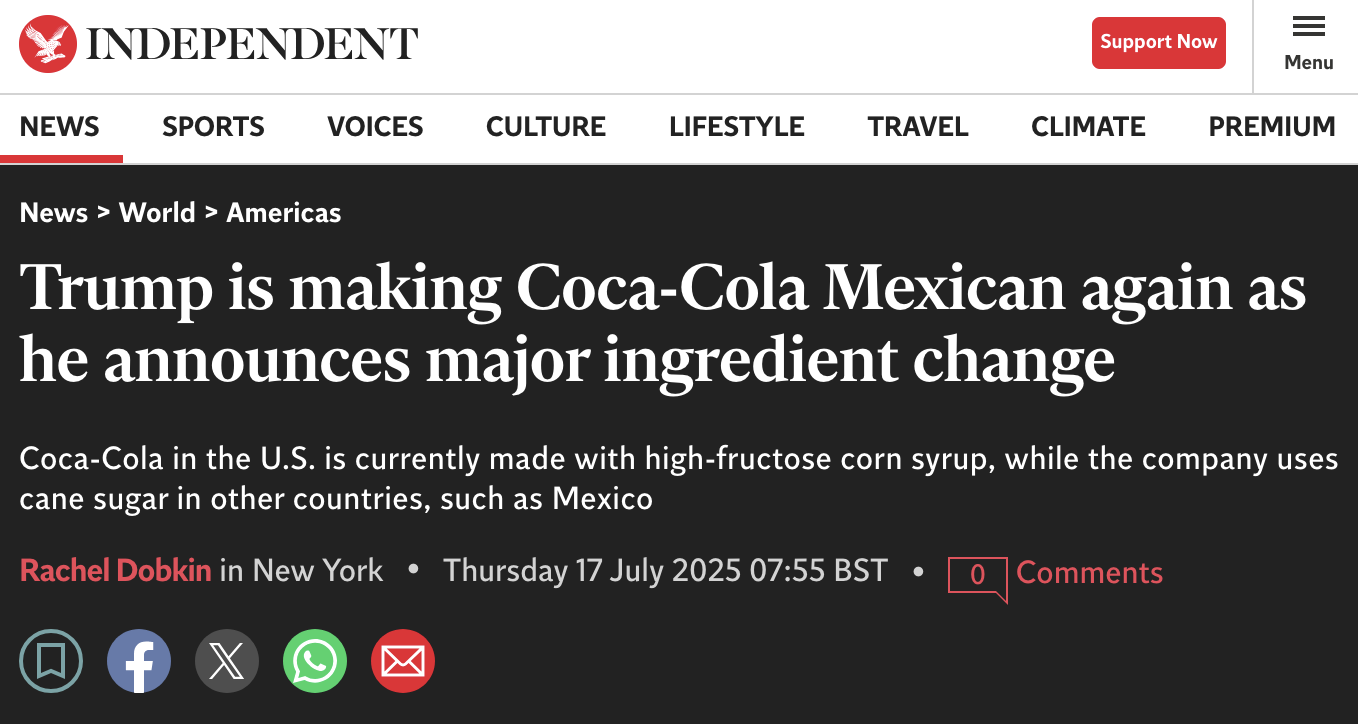The width and height of the screenshot is (1358, 724).
Task: Switch to the CULTURE tab
Action: click(546, 127)
